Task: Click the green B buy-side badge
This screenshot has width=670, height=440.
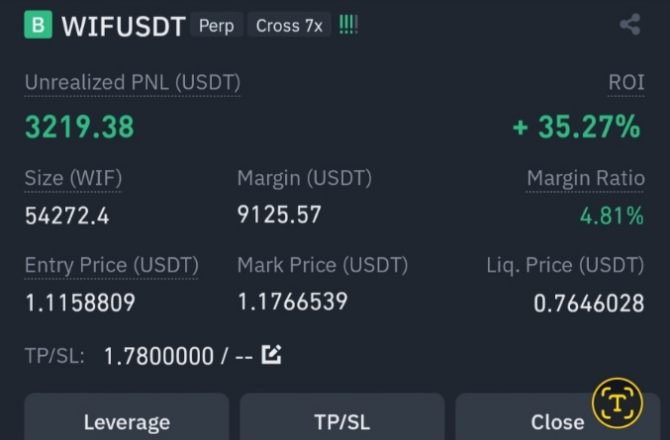Action: (38, 25)
